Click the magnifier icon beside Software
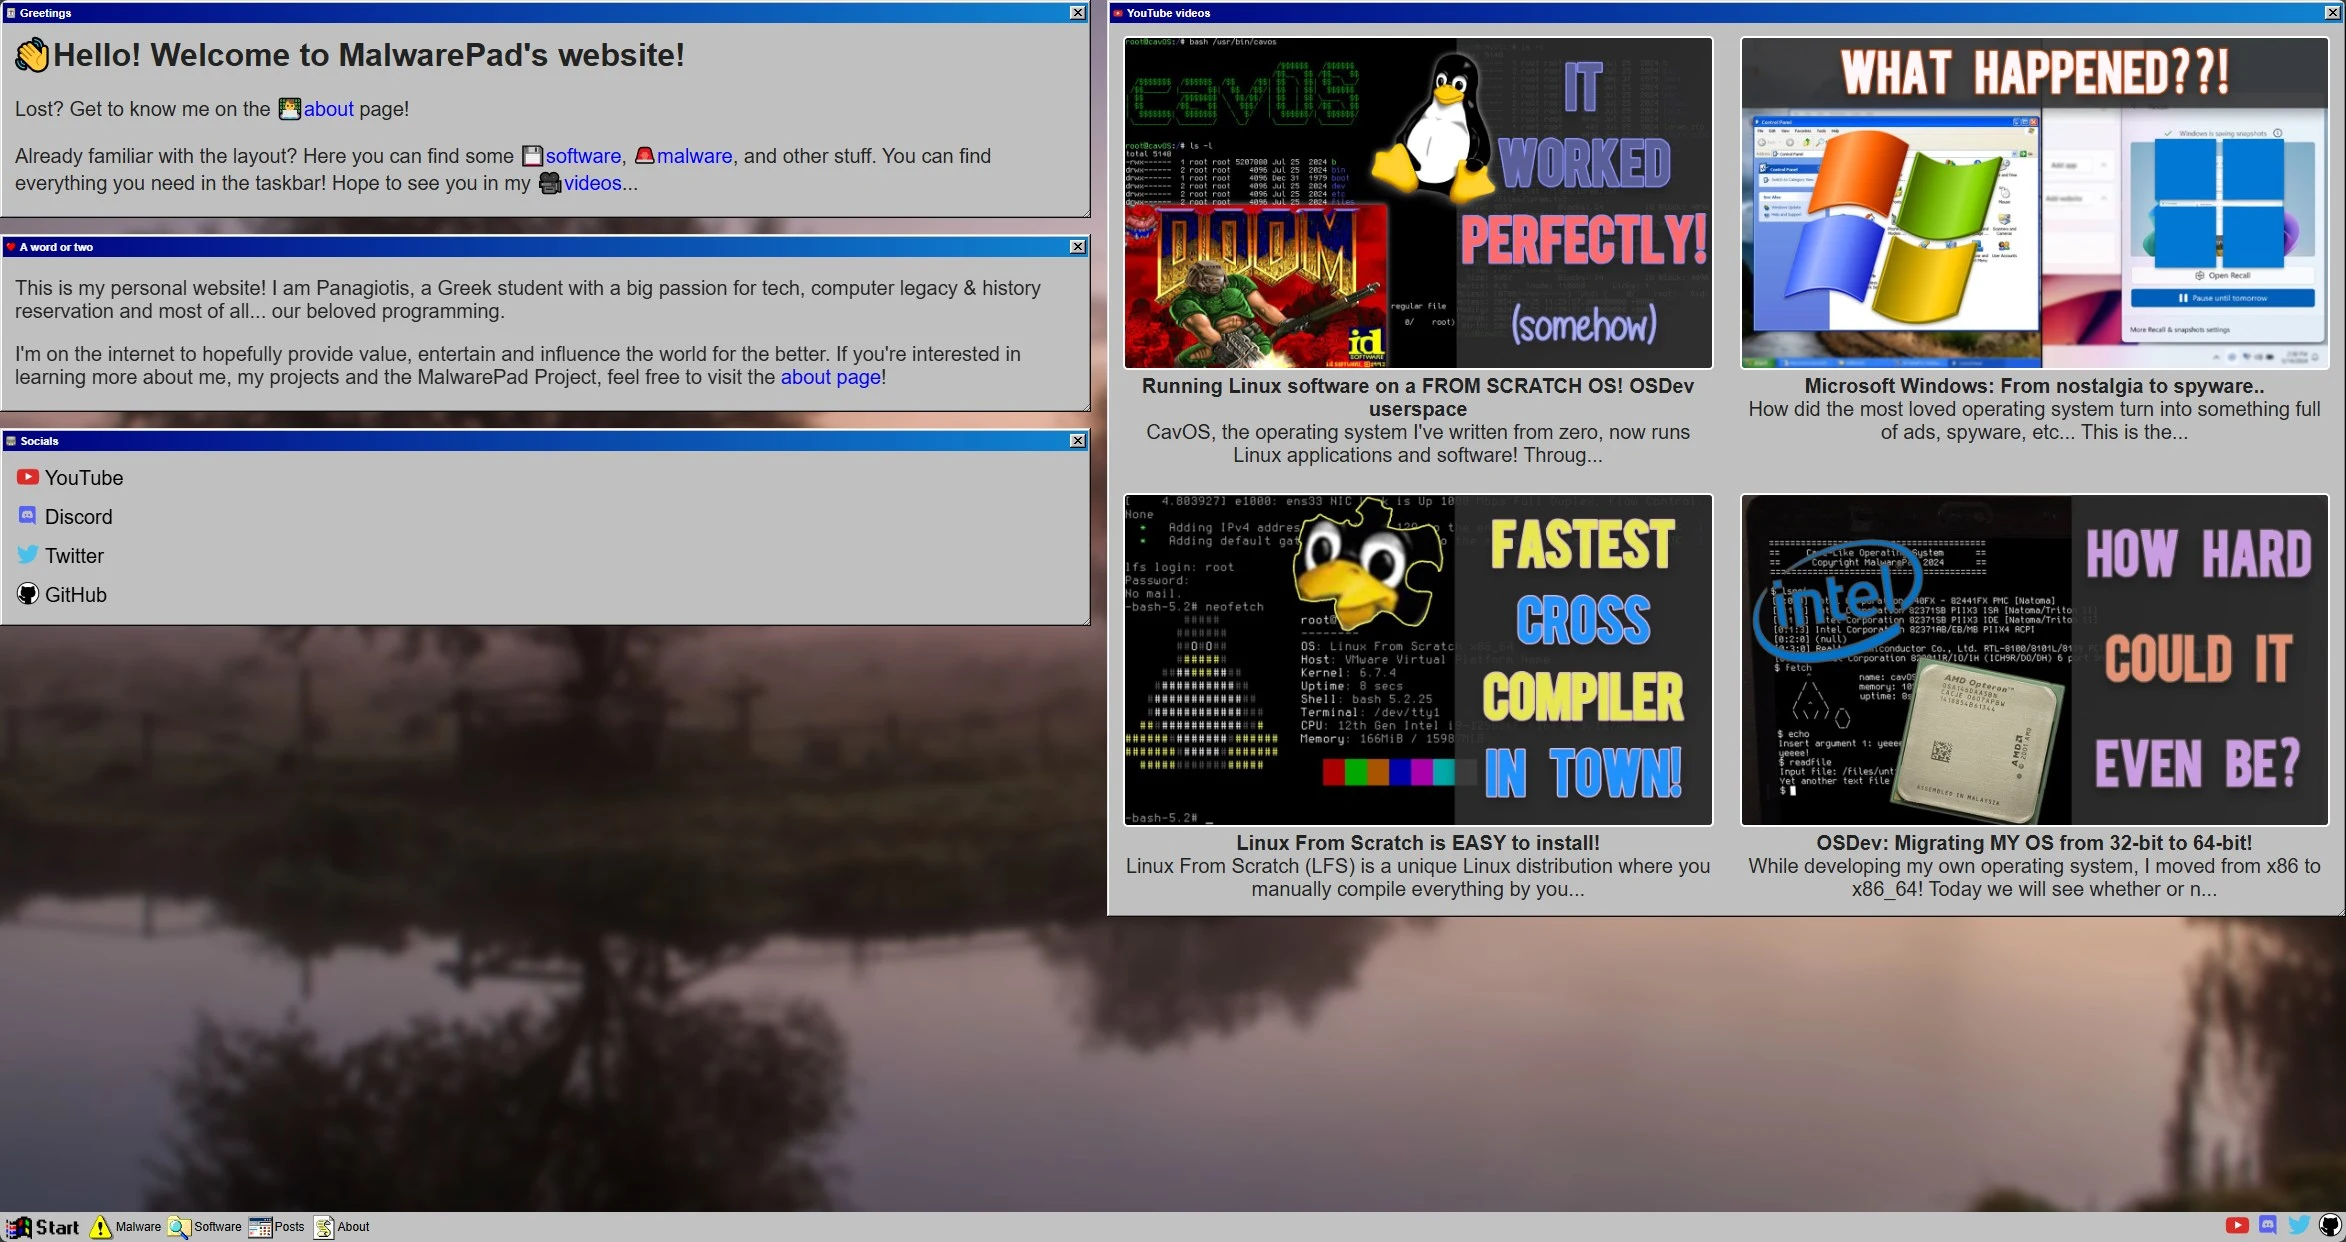This screenshot has height=1242, width=2346. point(179,1227)
